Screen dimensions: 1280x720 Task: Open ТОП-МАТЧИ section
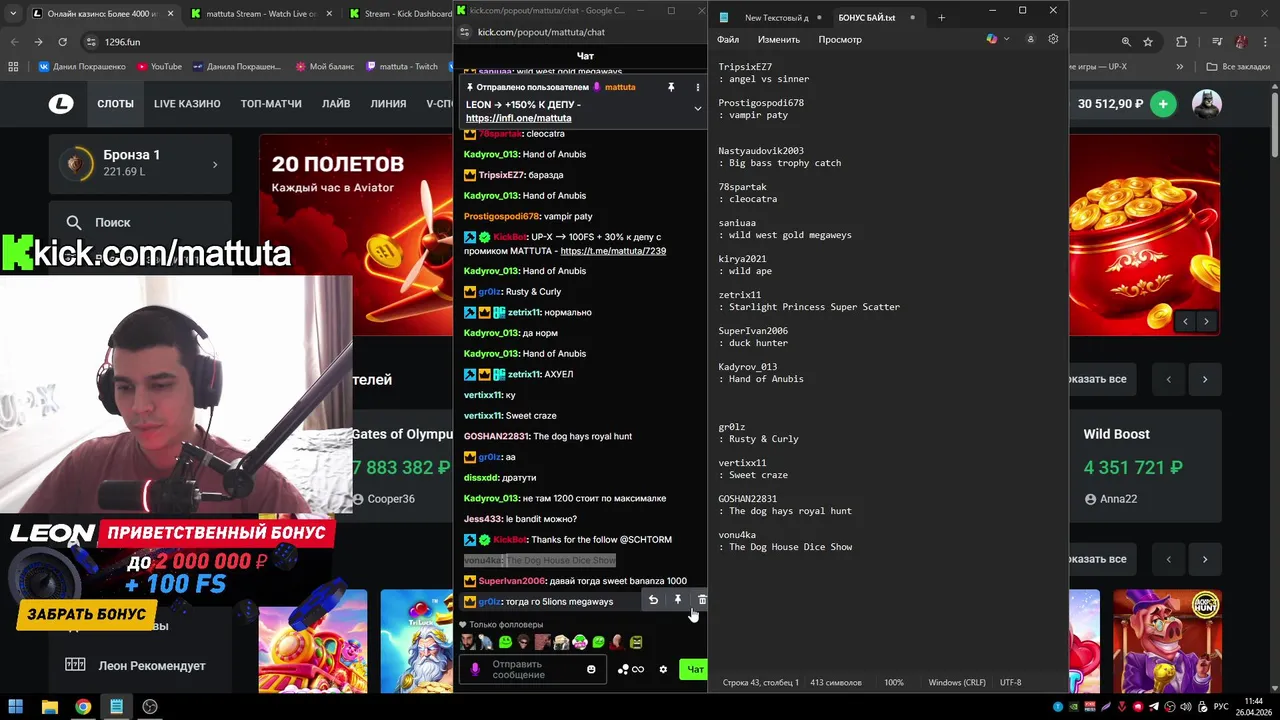point(271,103)
